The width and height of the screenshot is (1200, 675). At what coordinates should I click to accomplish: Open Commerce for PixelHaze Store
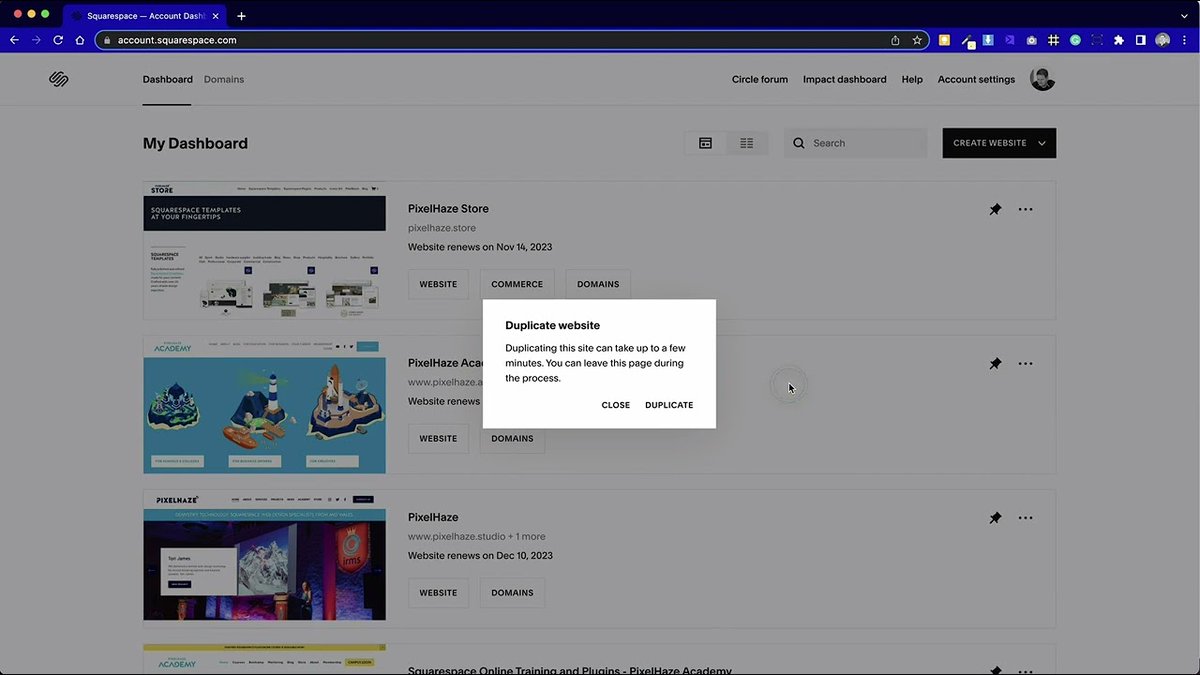[517, 284]
